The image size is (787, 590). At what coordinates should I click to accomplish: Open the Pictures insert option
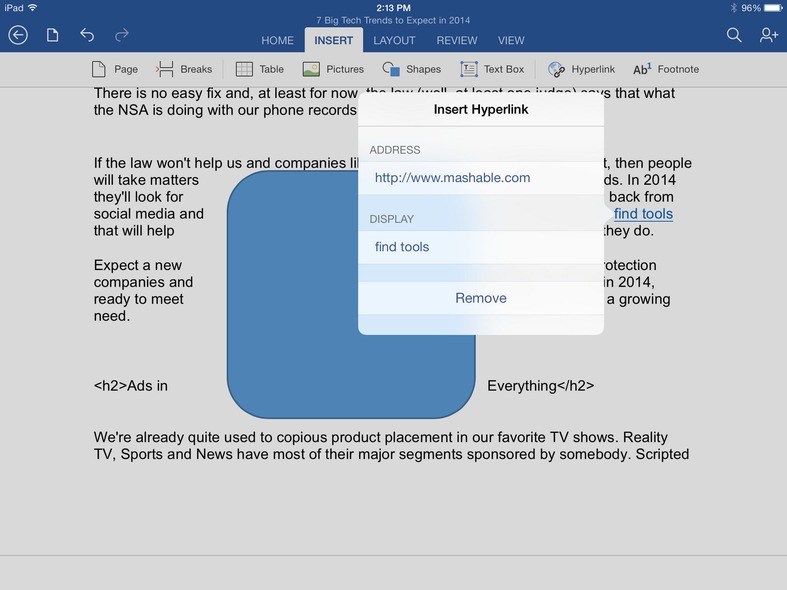point(332,69)
